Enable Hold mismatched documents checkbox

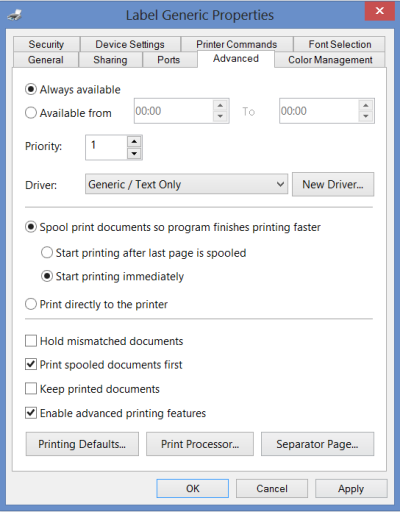[31, 341]
